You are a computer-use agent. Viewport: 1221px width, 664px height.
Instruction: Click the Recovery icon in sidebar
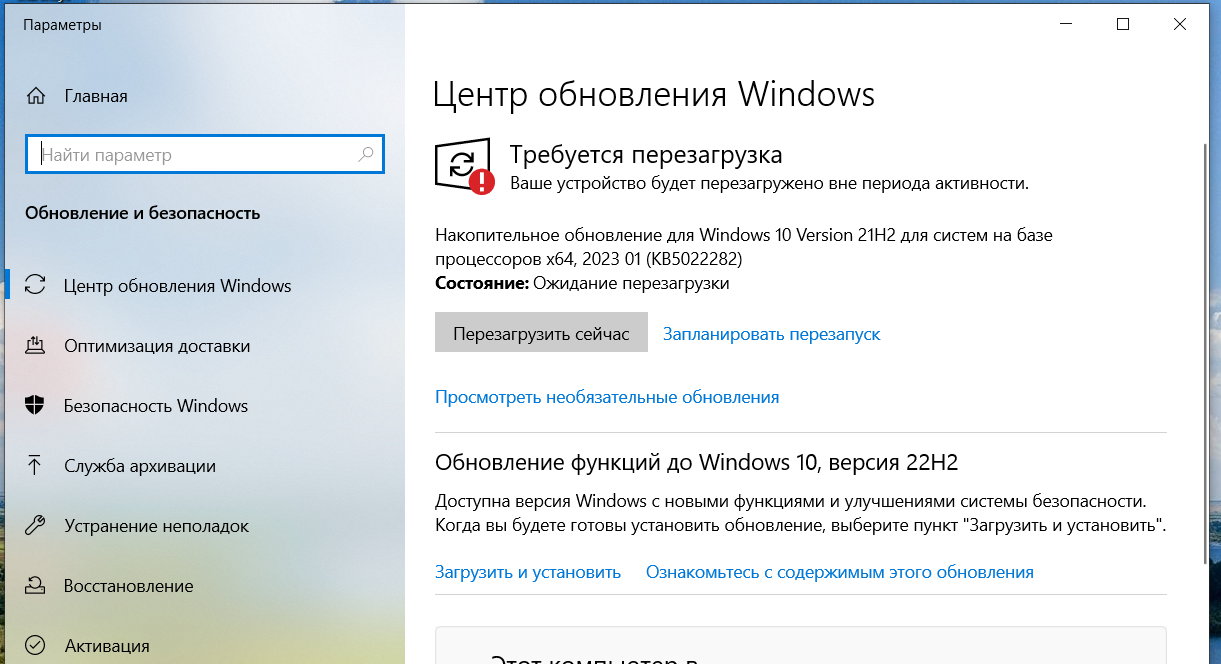tap(35, 586)
